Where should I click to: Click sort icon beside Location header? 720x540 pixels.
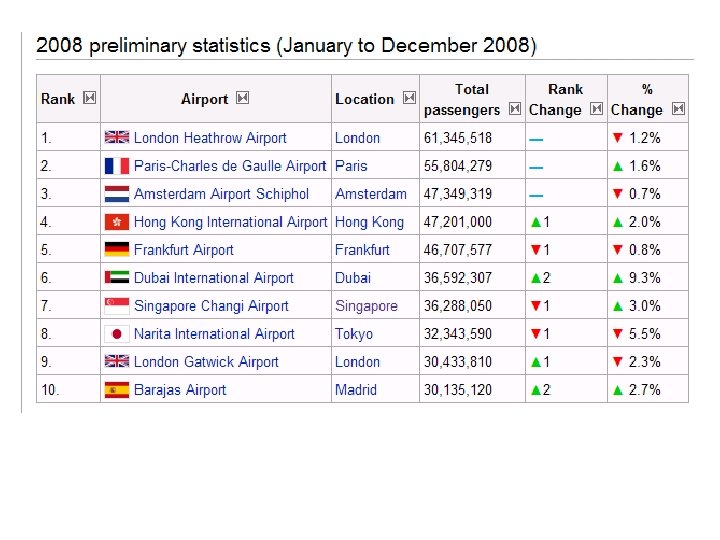pos(408,98)
